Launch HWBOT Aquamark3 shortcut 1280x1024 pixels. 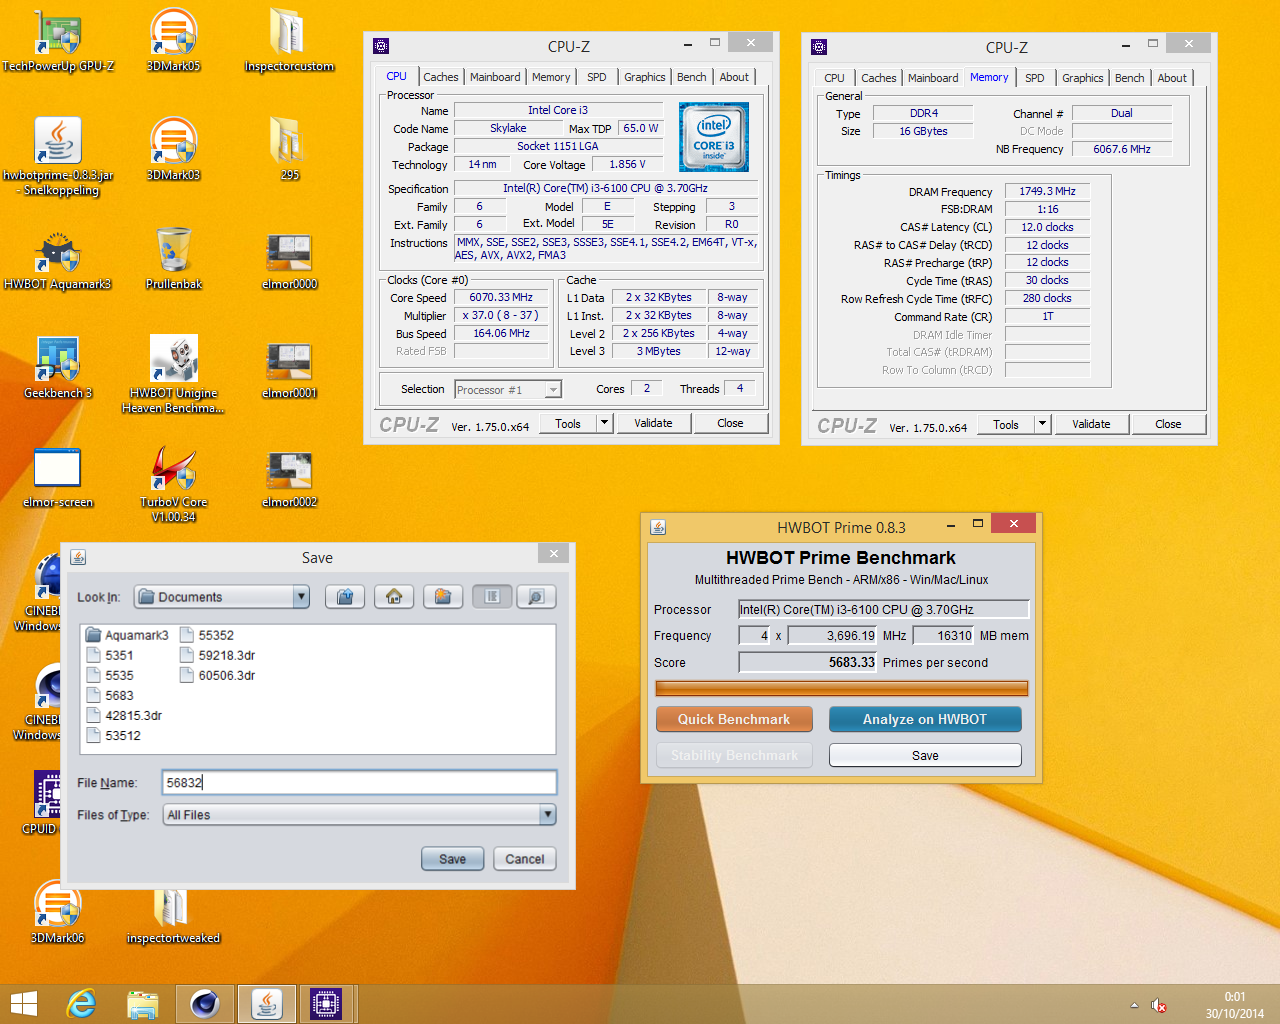[58, 260]
